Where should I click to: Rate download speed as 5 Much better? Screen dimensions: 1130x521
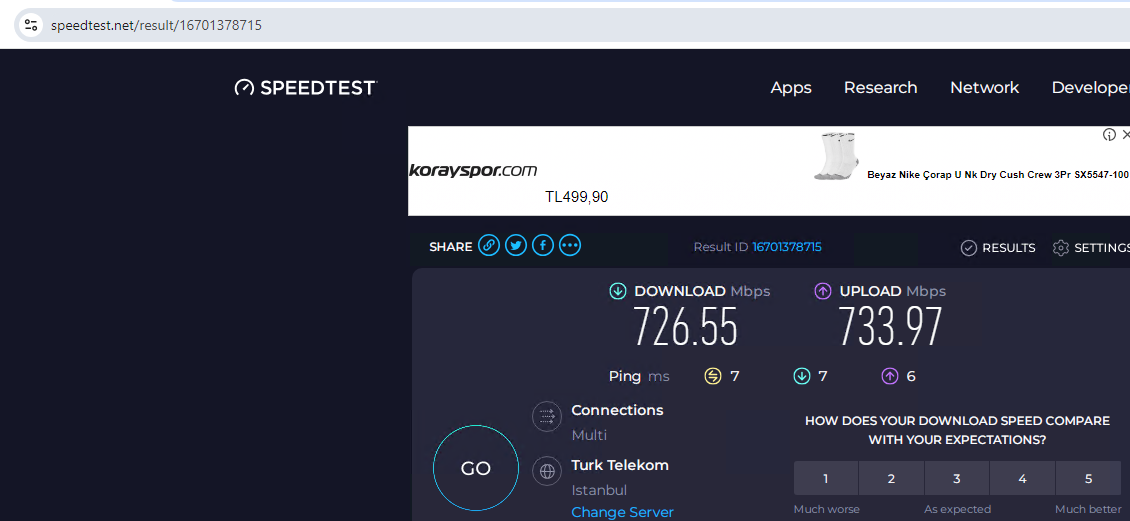pos(1088,478)
